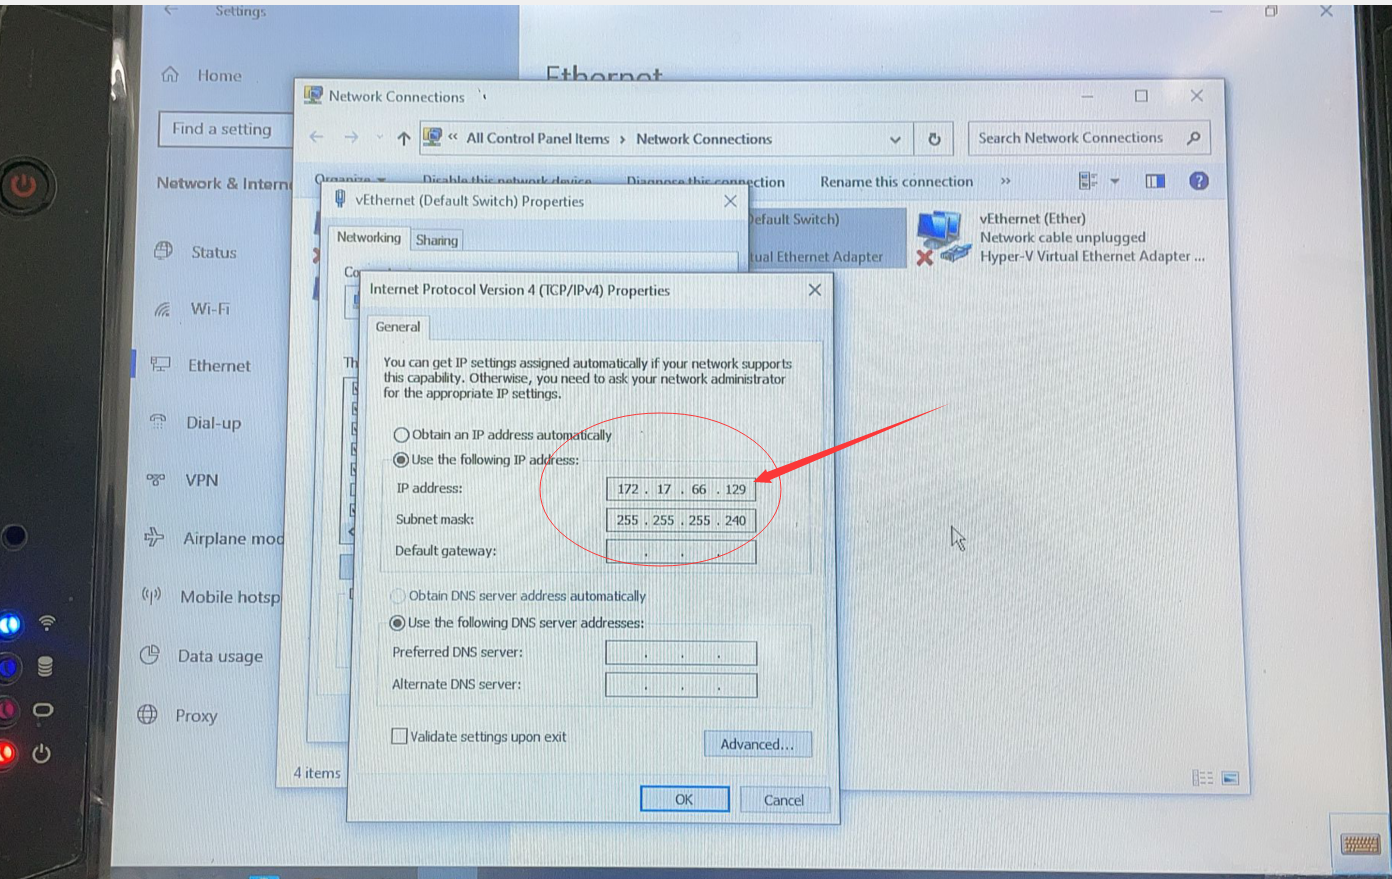Select the Networking tab

click(x=368, y=238)
